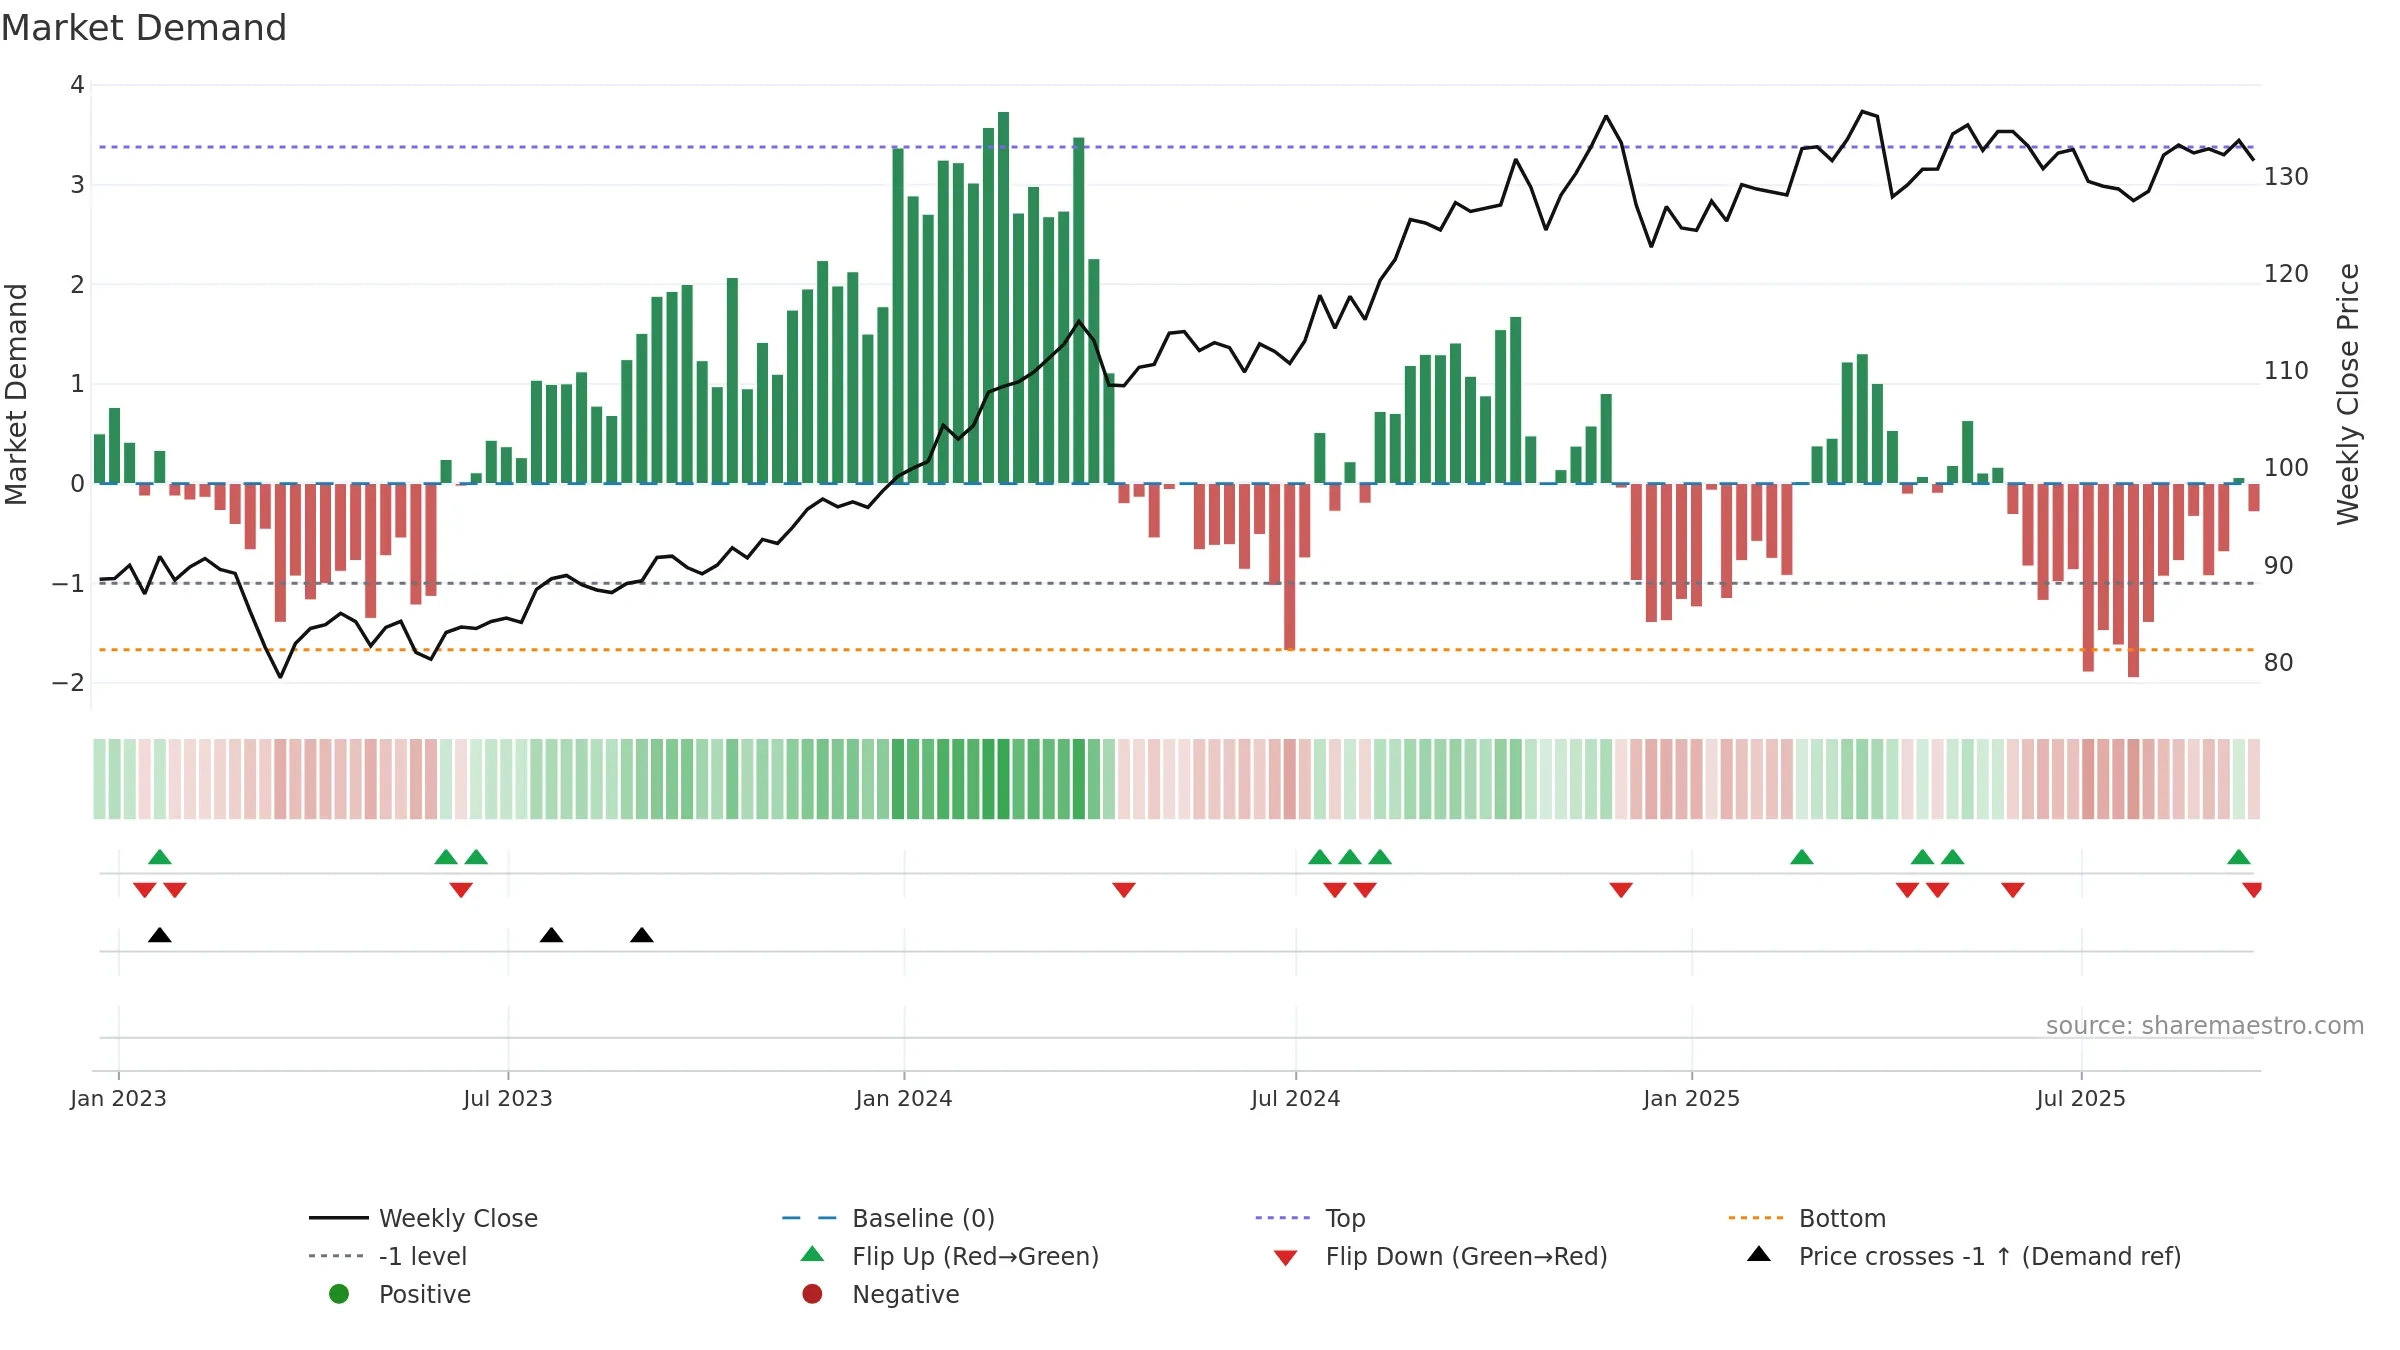Click the Market Demand chart title
Screen dimensions: 2400x1350
pyautogui.click(x=144, y=28)
